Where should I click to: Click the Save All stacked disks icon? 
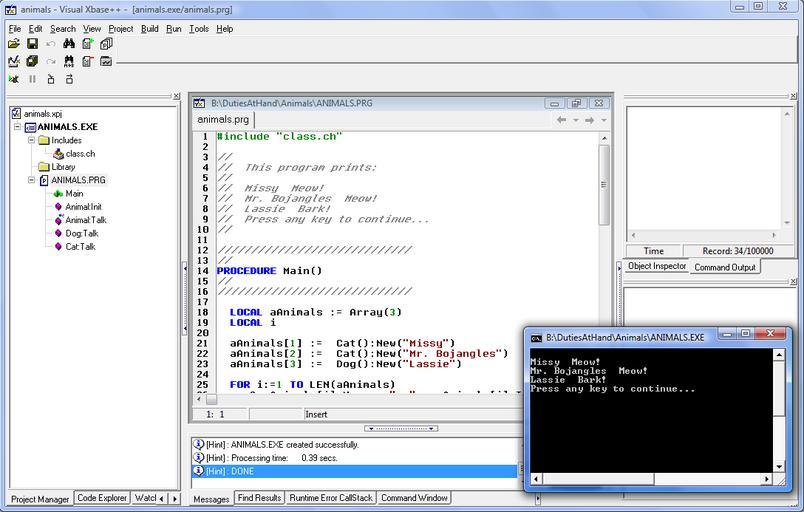[x=32, y=61]
